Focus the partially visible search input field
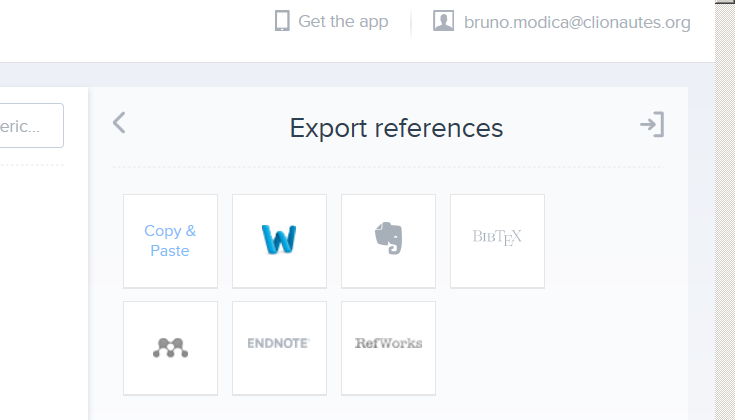 tap(31, 126)
